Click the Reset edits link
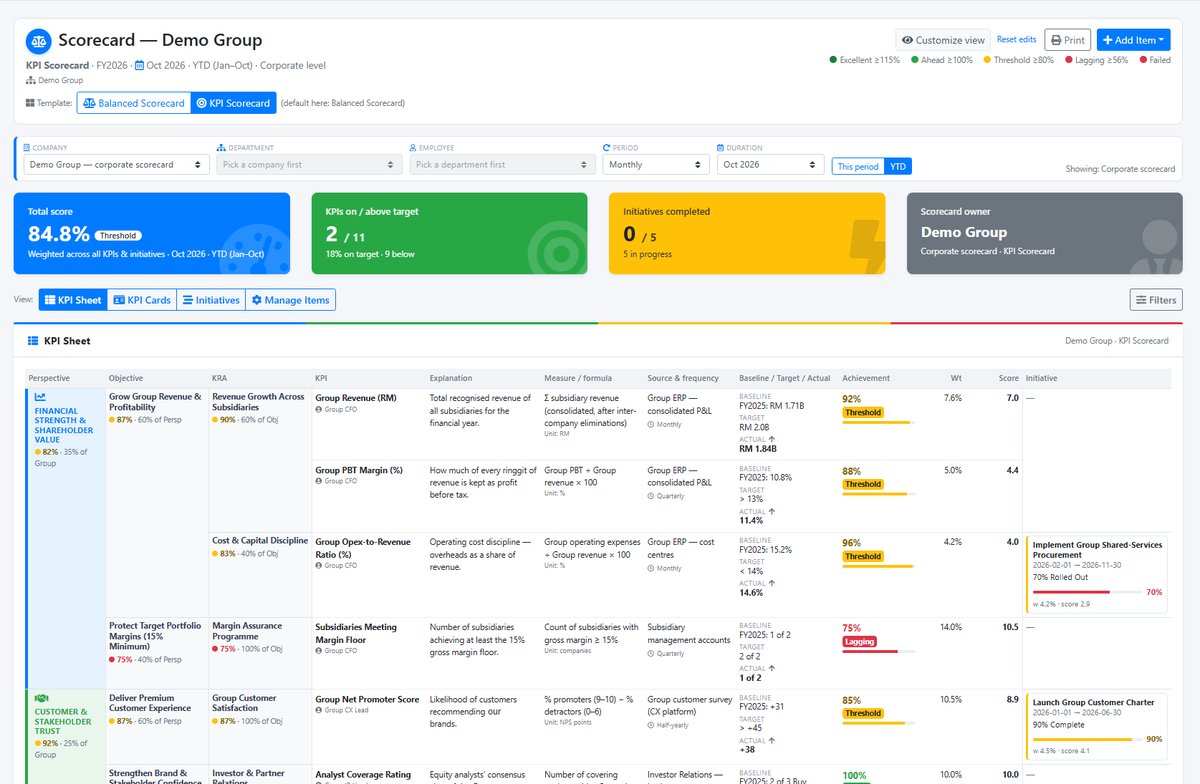This screenshot has height=784, width=1200. pos(1016,39)
